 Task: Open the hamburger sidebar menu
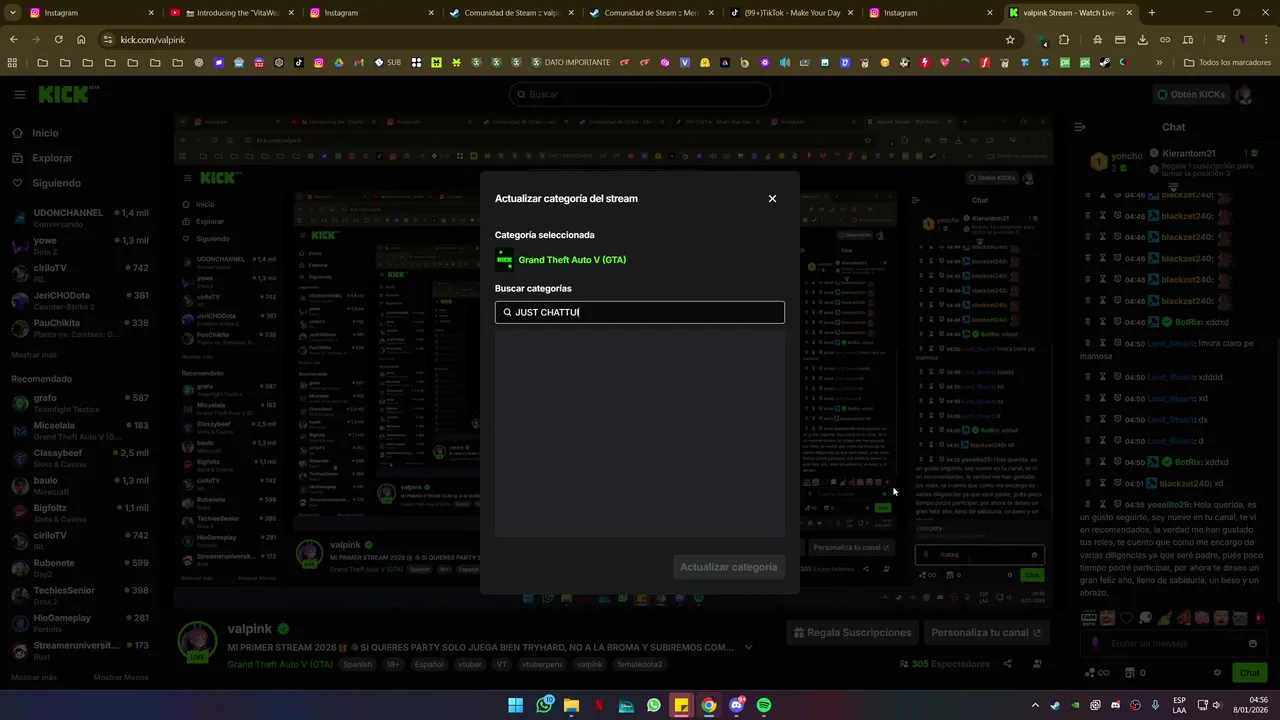pos(19,94)
